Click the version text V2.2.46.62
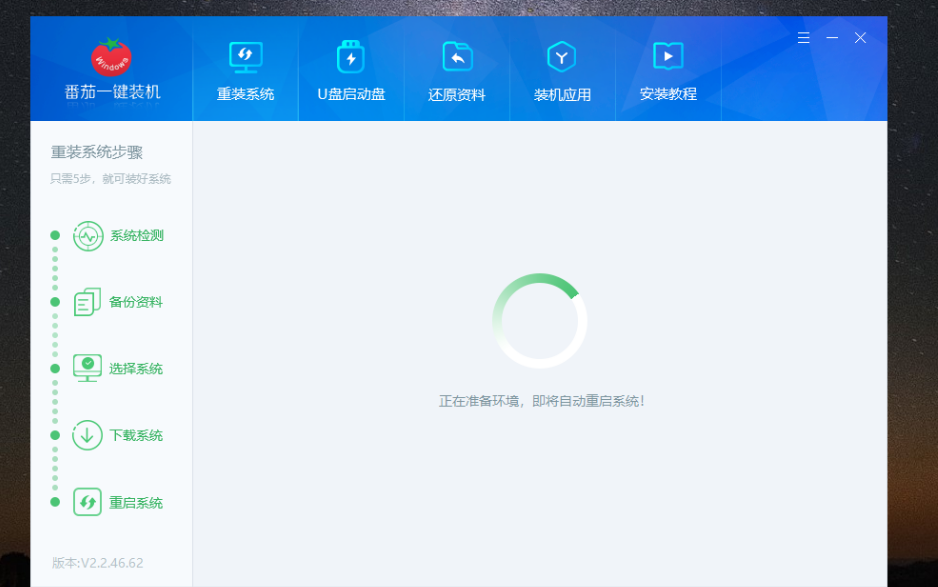This screenshot has height=587, width=938. point(98,563)
